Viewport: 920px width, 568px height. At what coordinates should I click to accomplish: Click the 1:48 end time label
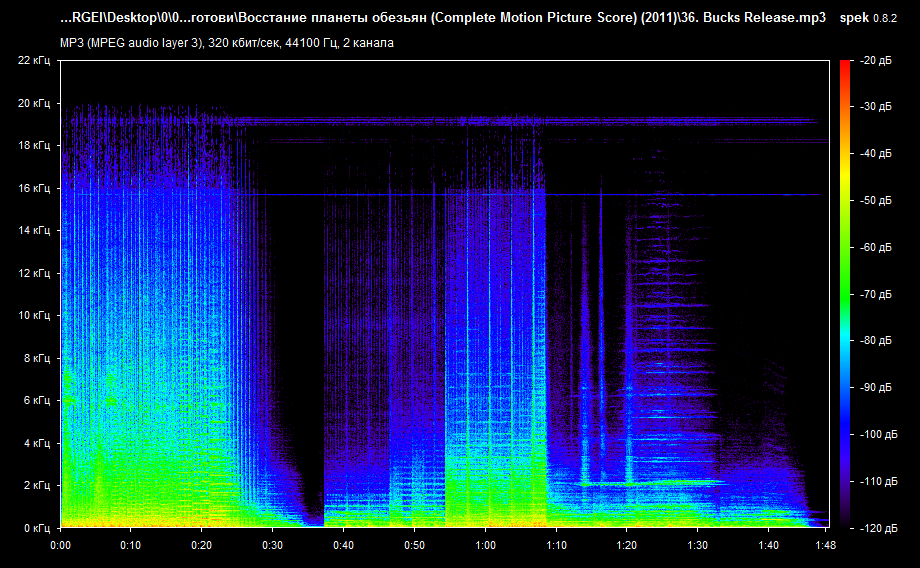(x=826, y=545)
